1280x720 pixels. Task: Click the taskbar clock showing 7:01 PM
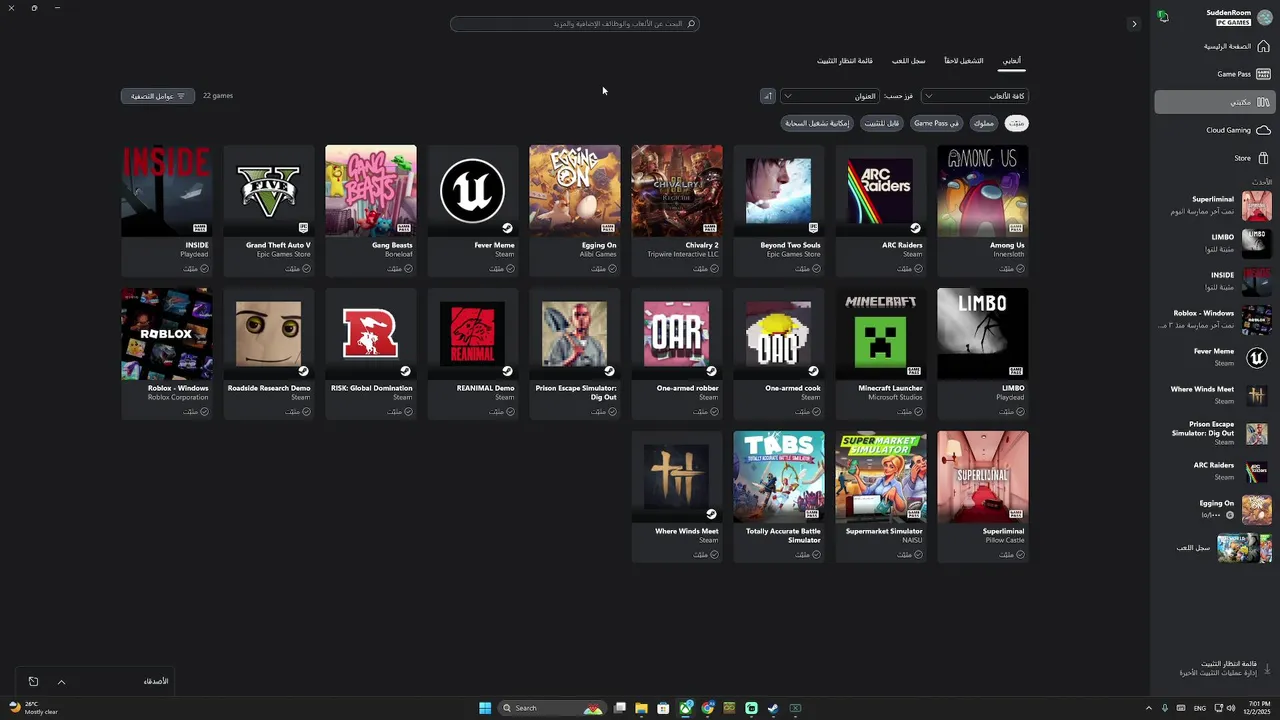(1258, 708)
